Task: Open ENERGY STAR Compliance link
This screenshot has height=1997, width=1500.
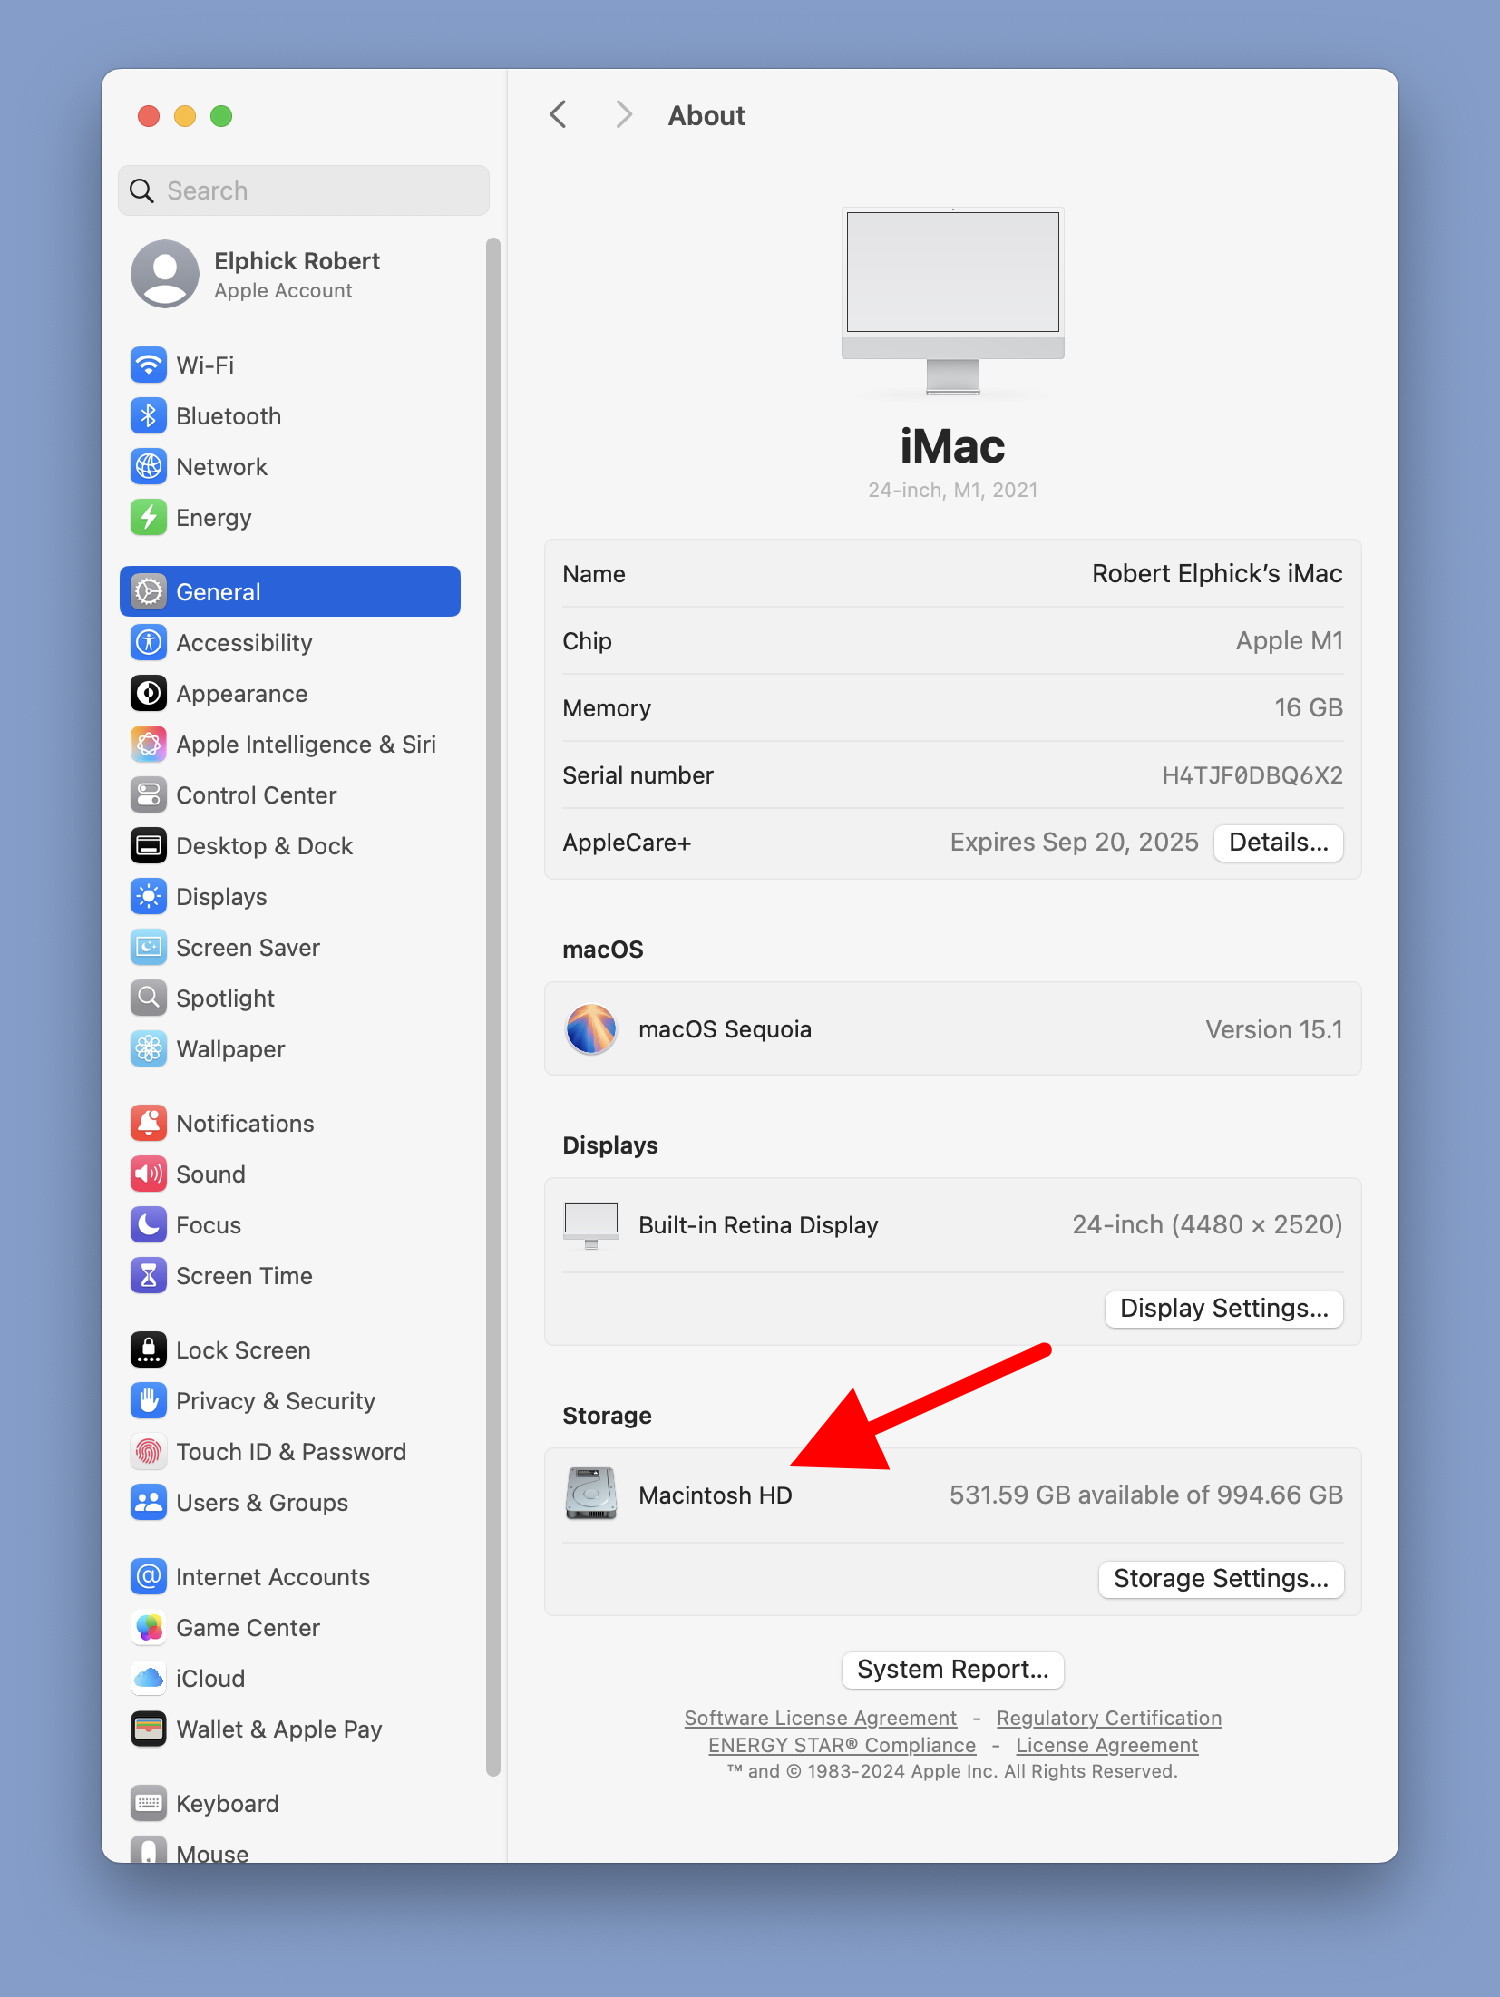Action: tap(842, 1745)
